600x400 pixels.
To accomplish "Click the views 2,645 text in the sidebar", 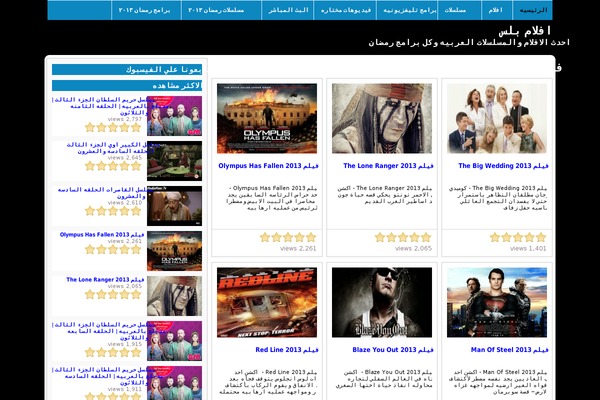I will pyautogui.click(x=125, y=158).
